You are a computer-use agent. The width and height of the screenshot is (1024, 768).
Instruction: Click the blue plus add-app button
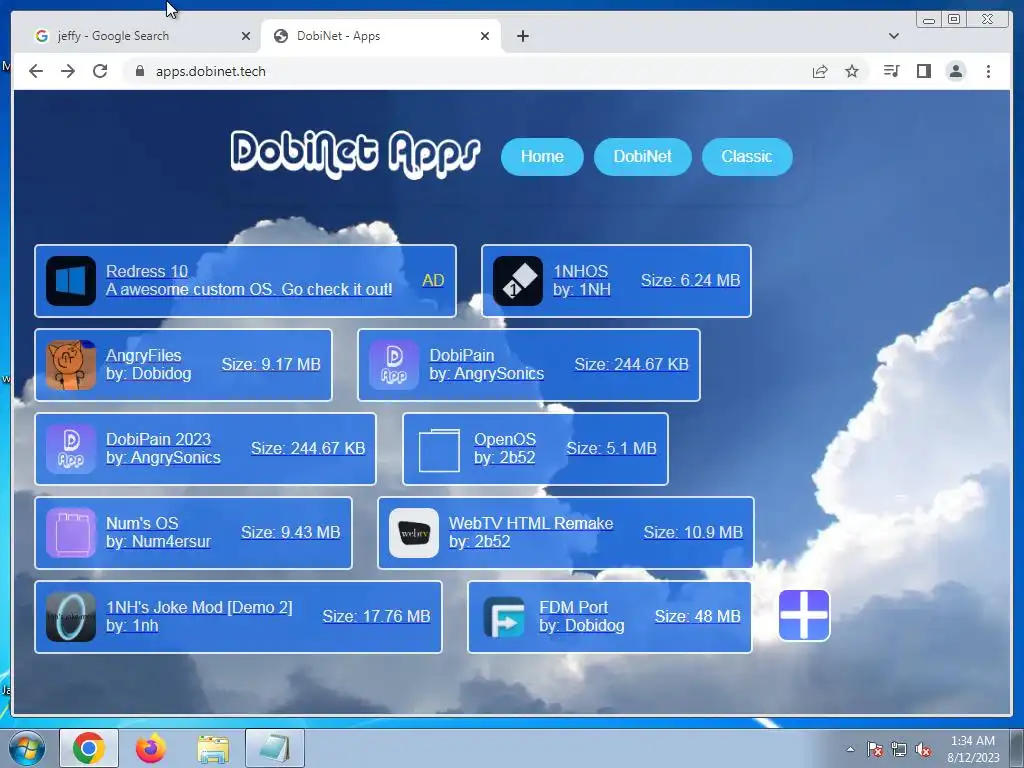coord(804,615)
